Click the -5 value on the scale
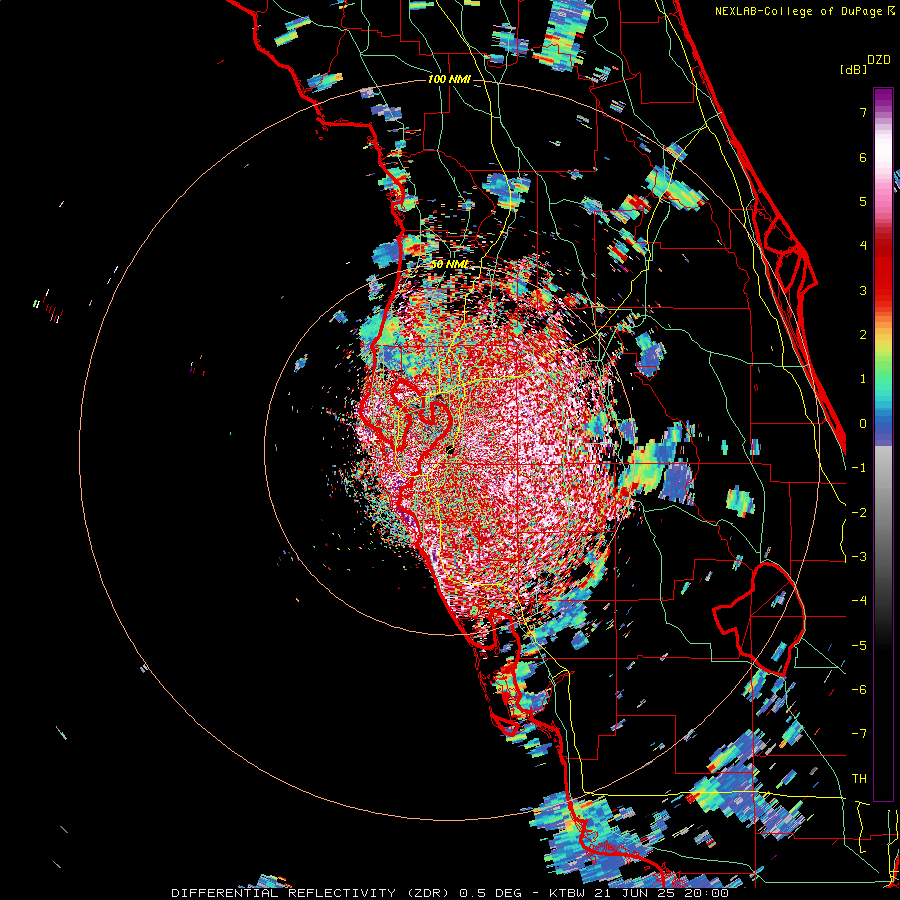Image resolution: width=900 pixels, height=900 pixels. [x=859, y=645]
